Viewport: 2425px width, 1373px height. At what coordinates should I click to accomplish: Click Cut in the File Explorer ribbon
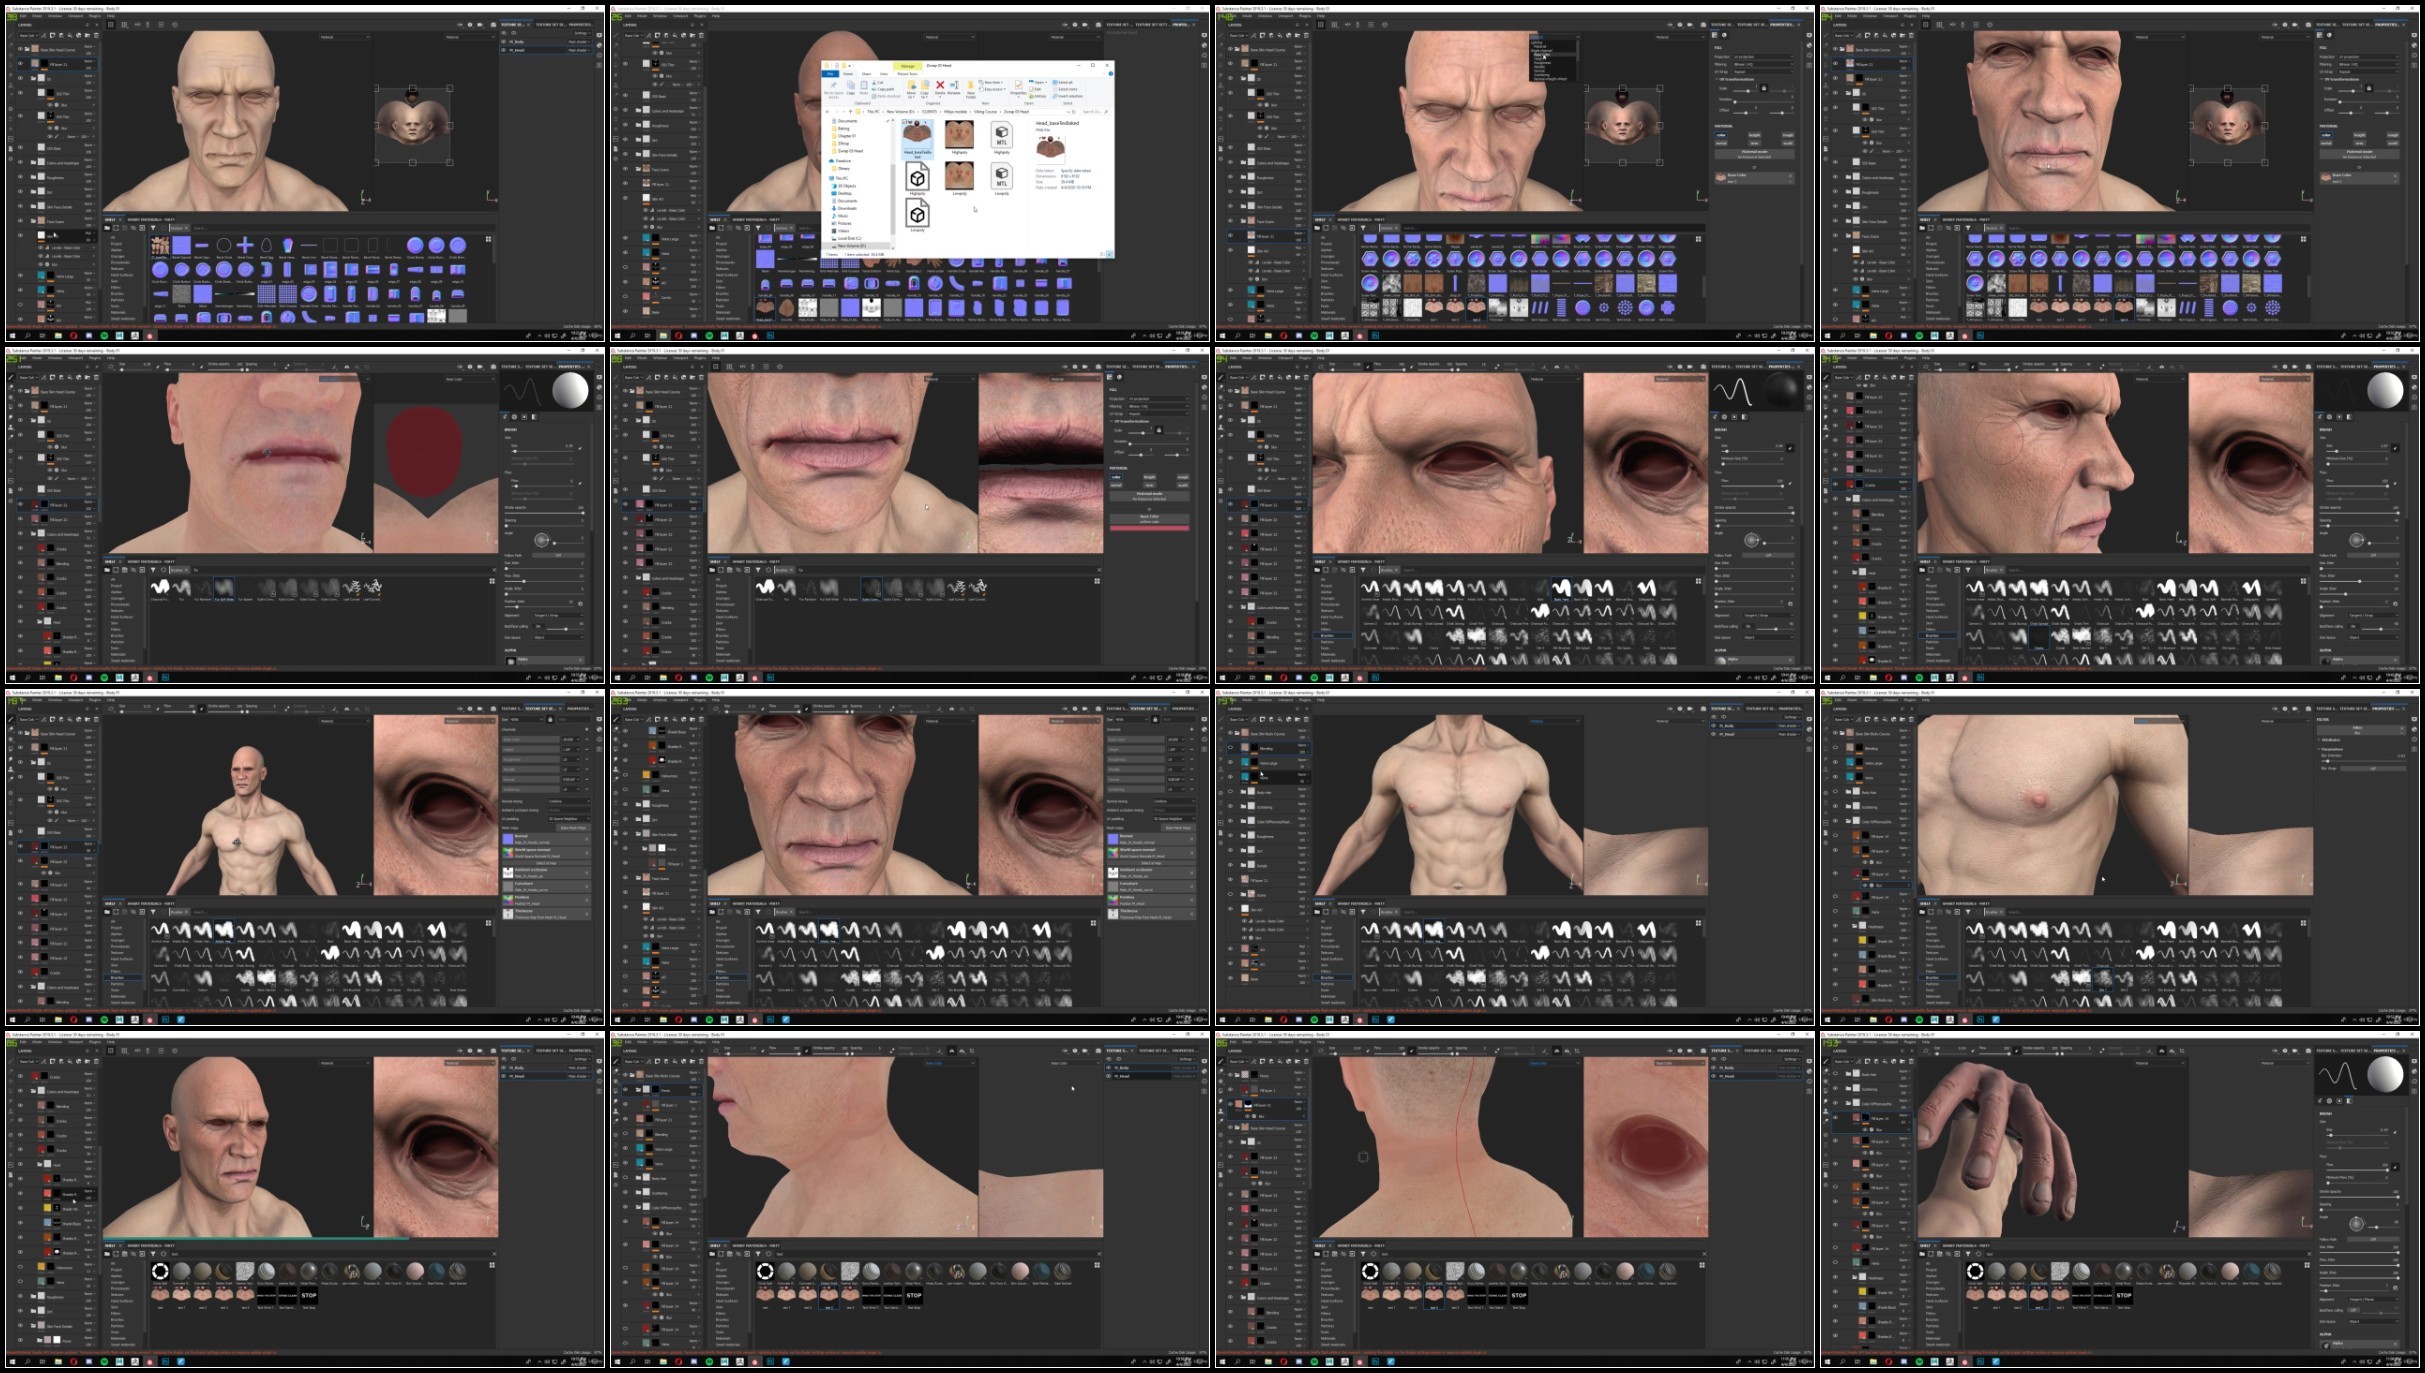878,83
